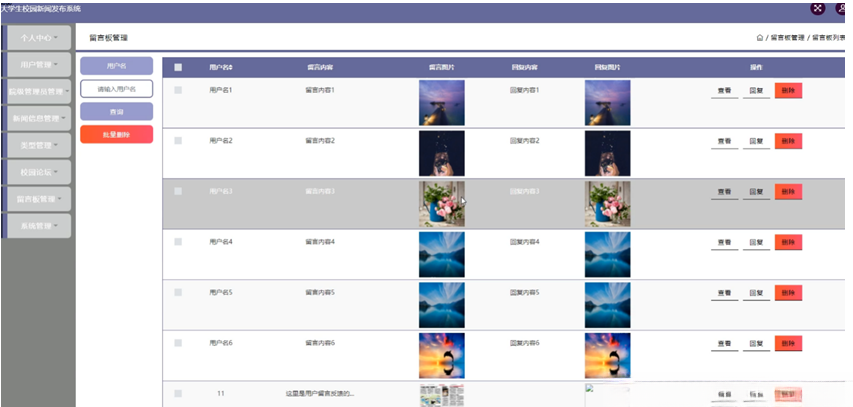
Task: Click the 留言内容 column header
Action: tap(320, 67)
